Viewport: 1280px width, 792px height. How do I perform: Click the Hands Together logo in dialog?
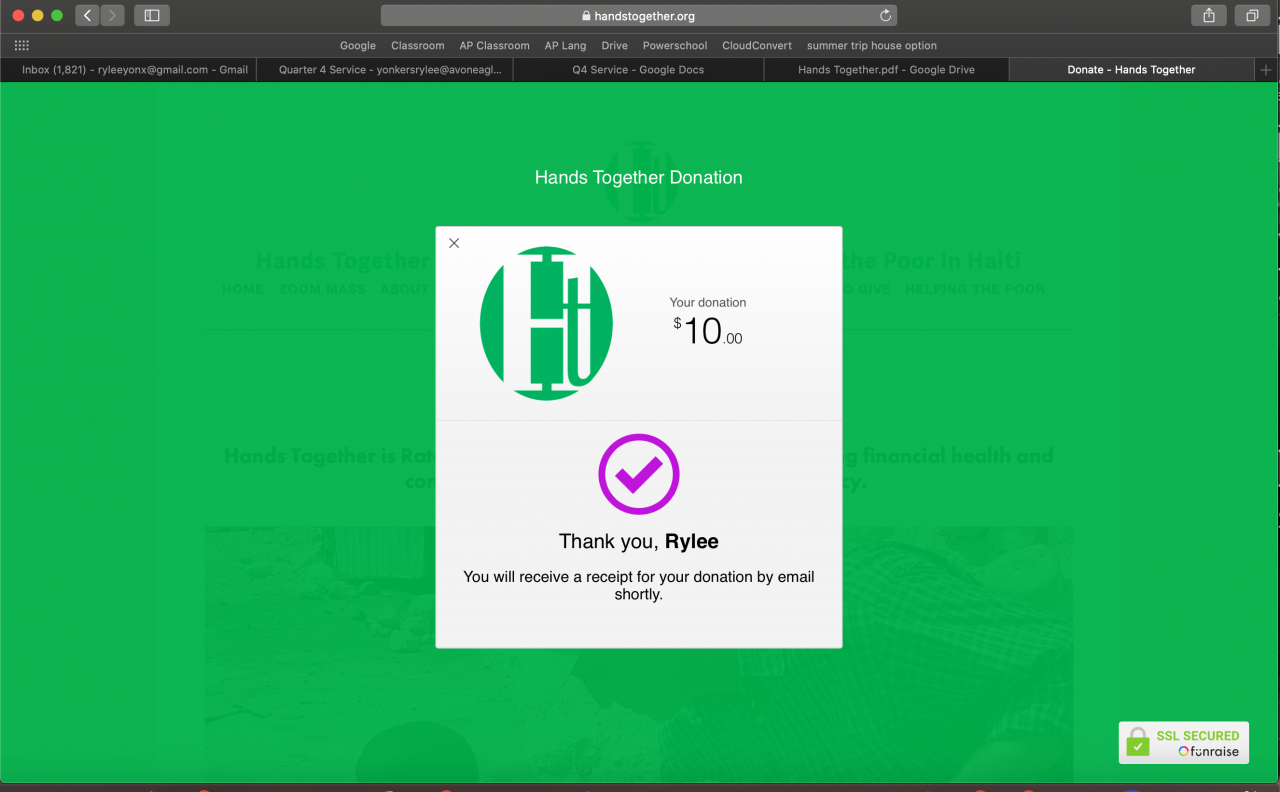coord(546,323)
